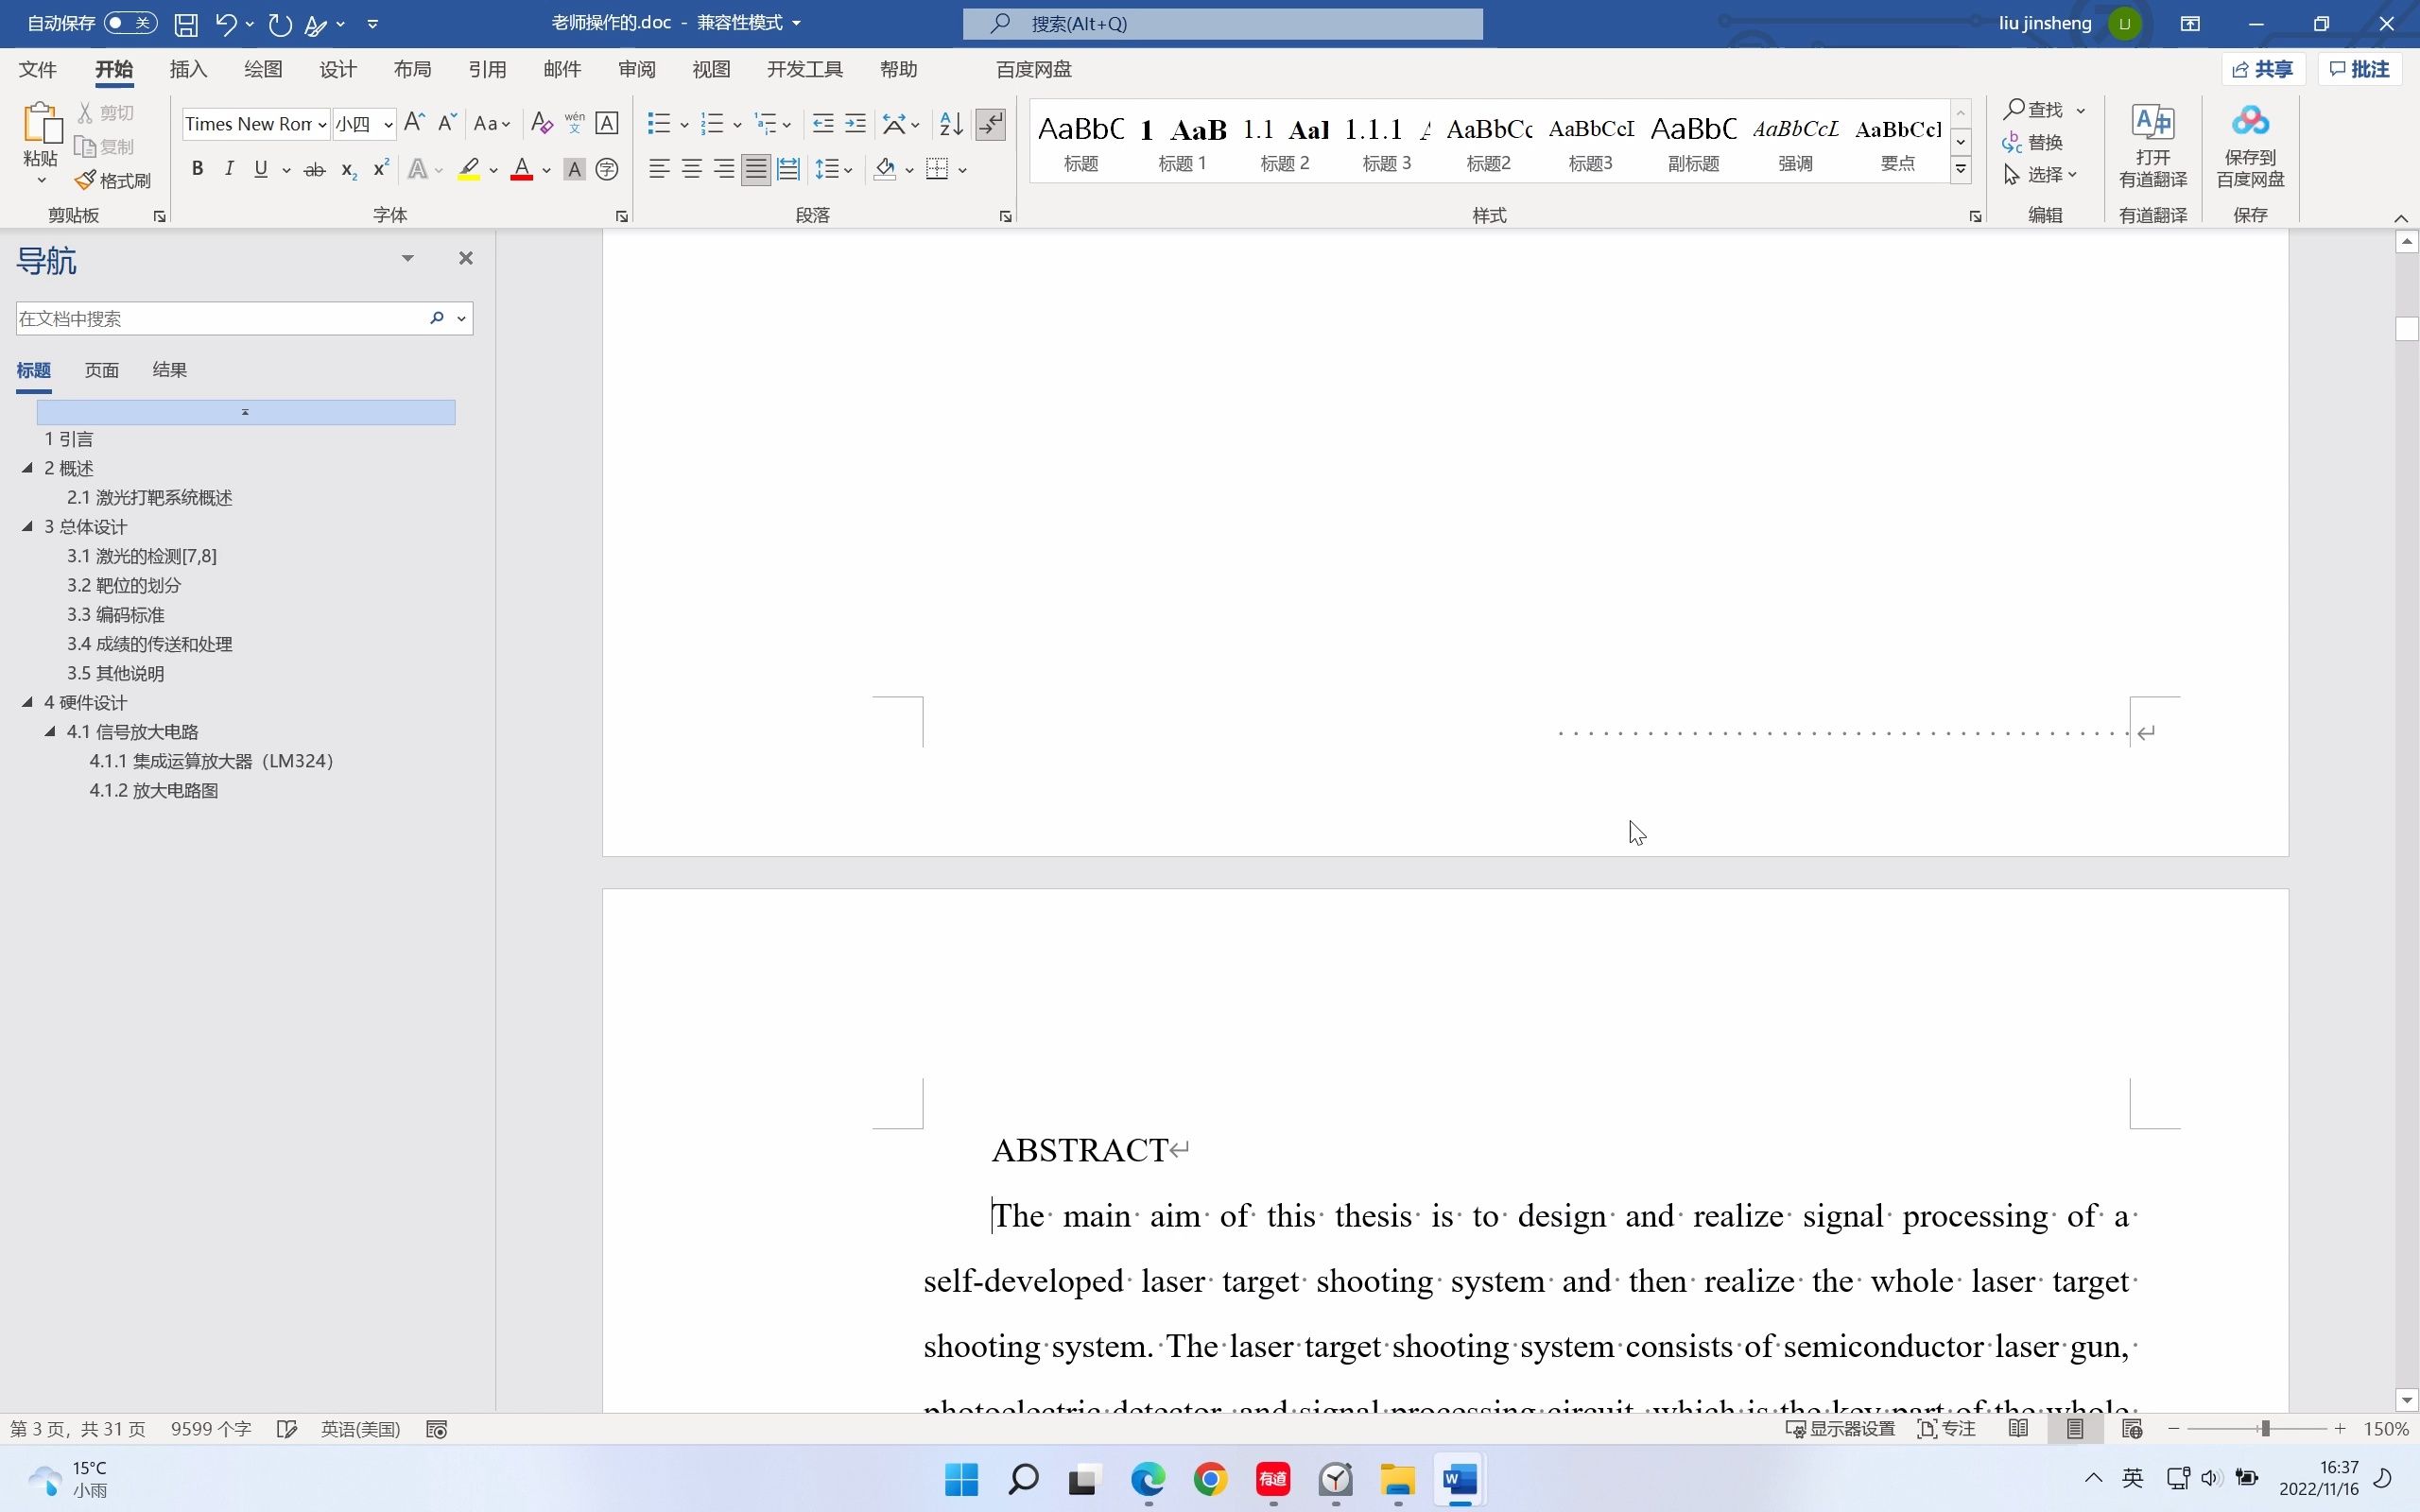
Task: Click the Clear Formatting eraser icon
Action: pos(541,124)
